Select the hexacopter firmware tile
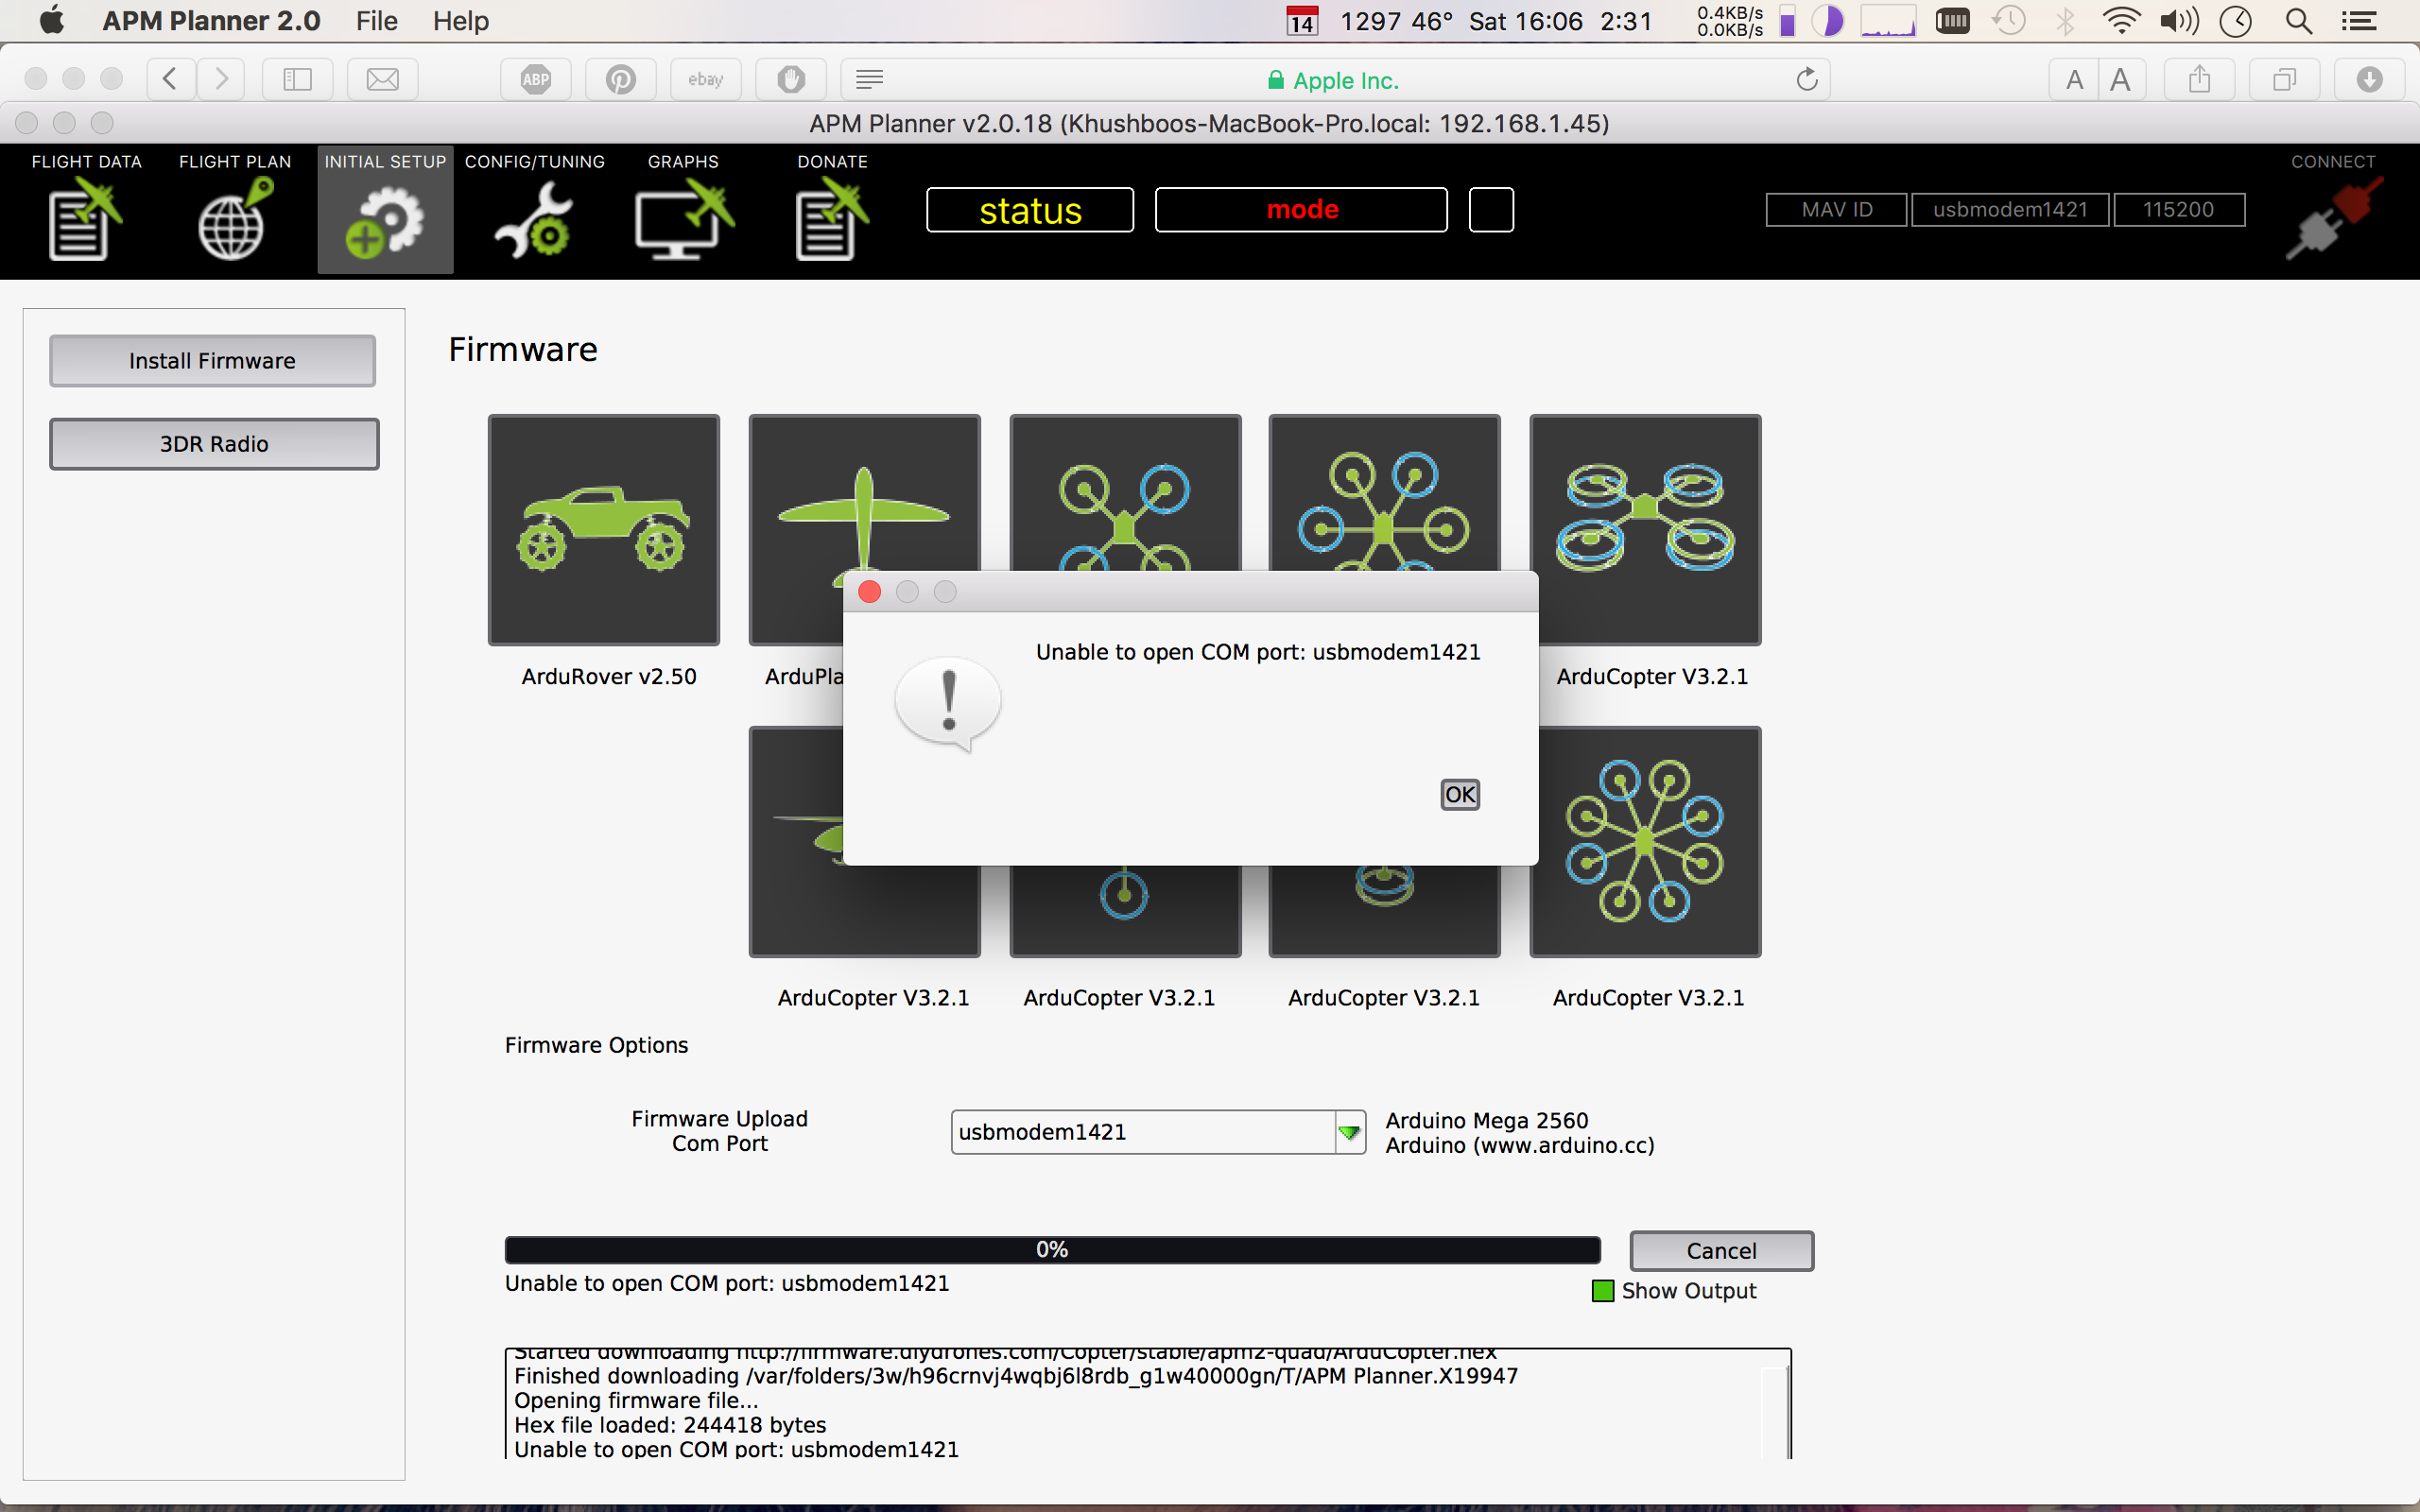Screen dimensions: 2420x1512 click(1385, 492)
